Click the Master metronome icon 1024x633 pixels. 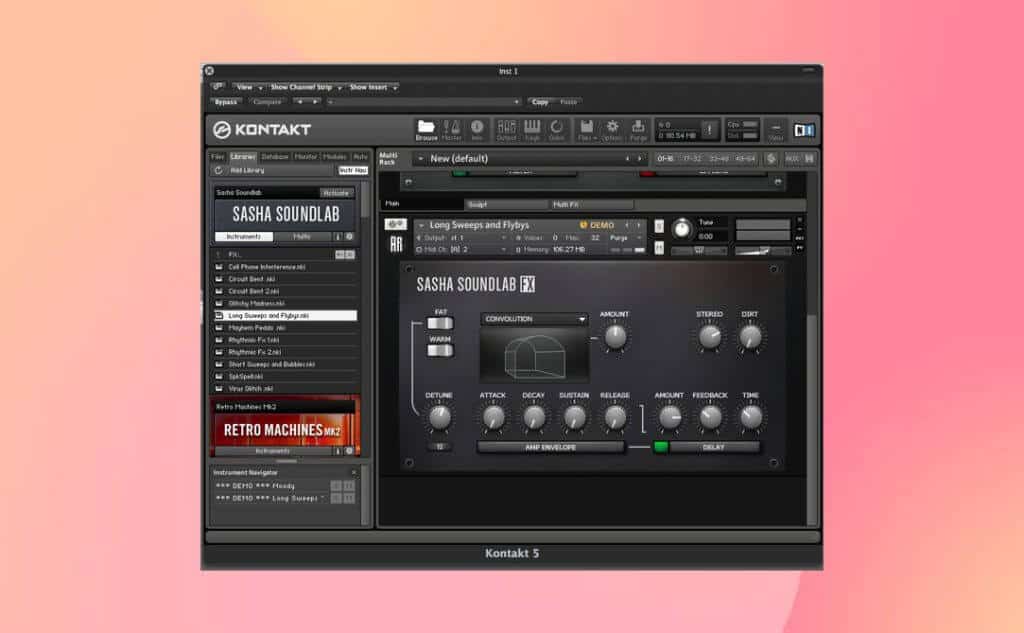[x=451, y=129]
